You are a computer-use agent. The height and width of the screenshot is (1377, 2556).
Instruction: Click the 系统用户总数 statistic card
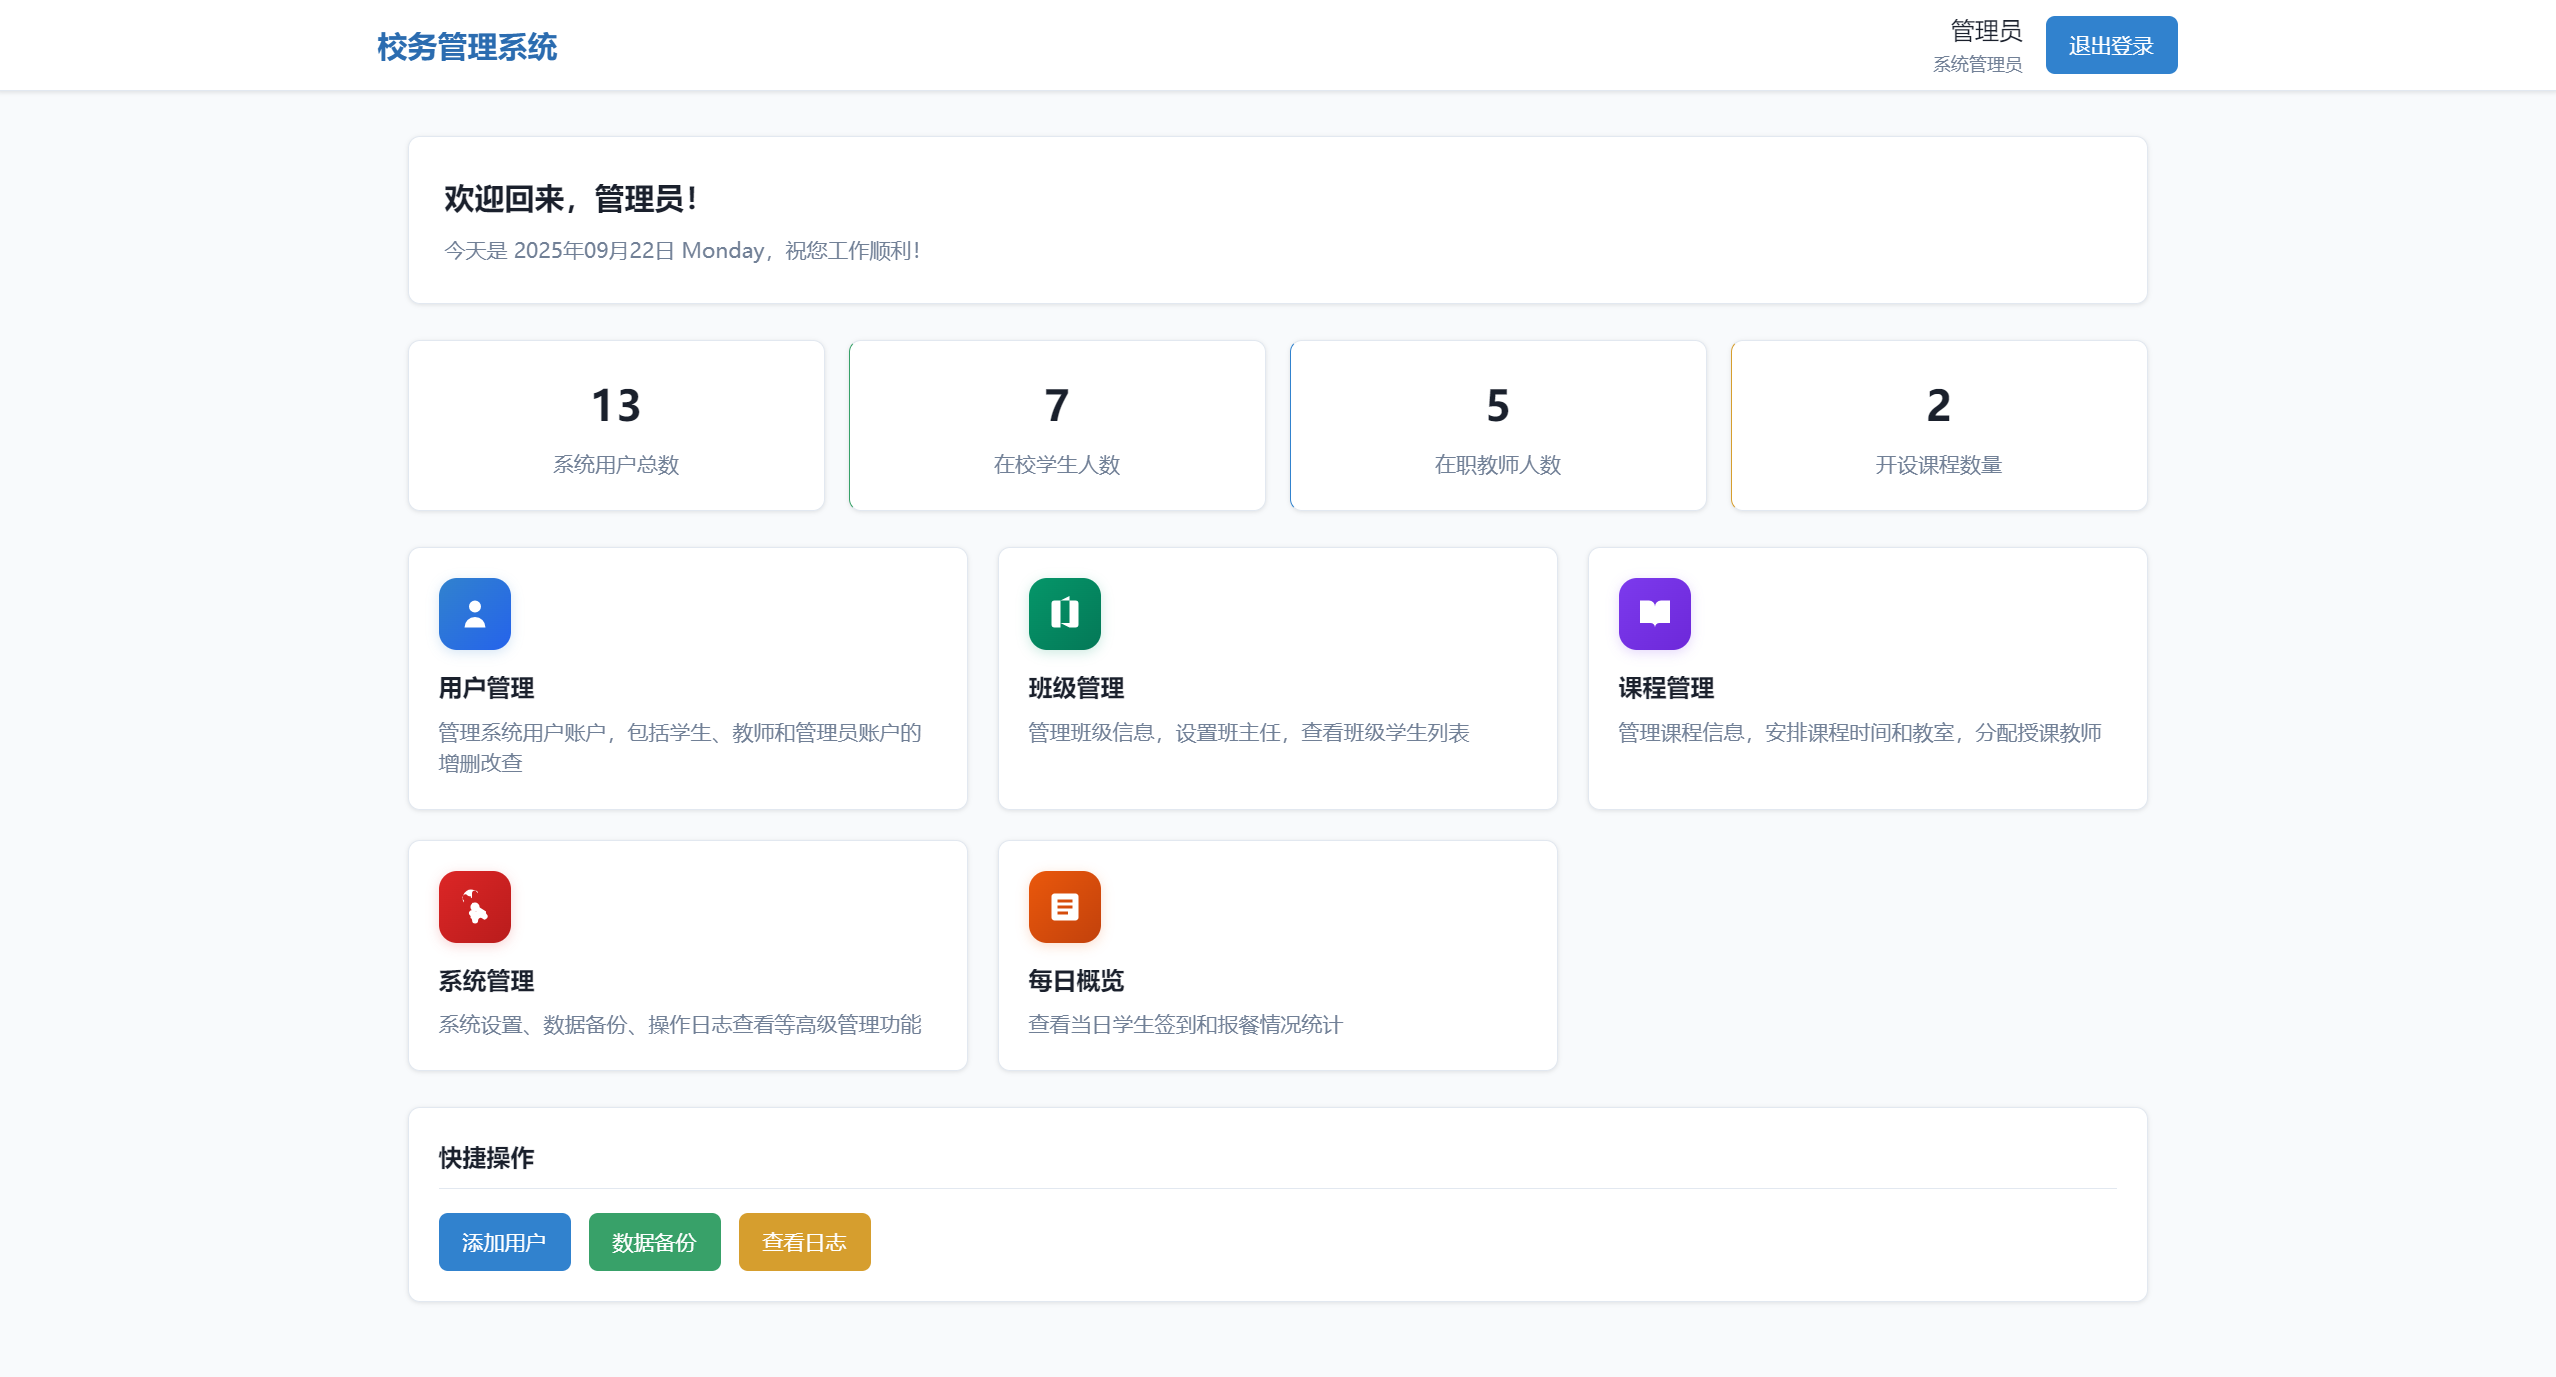pyautogui.click(x=615, y=425)
